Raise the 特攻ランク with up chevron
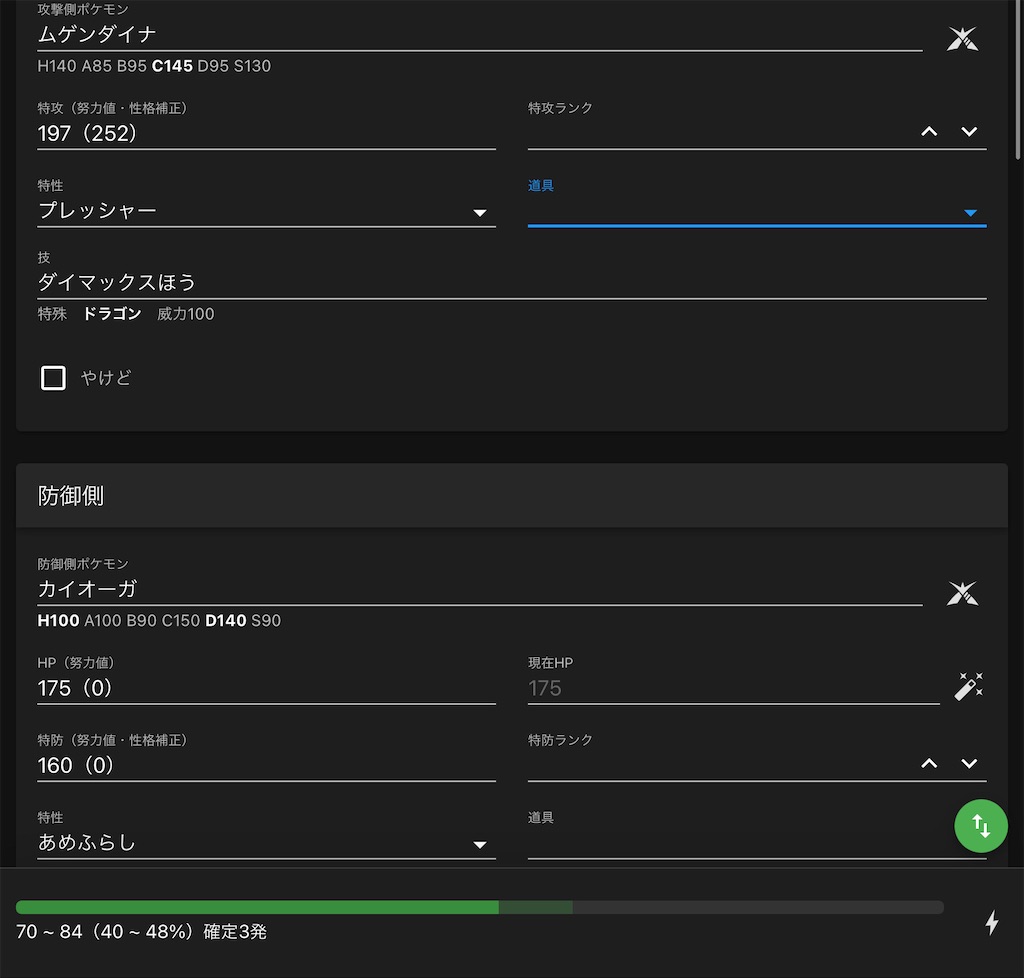The image size is (1024, 978). click(929, 131)
